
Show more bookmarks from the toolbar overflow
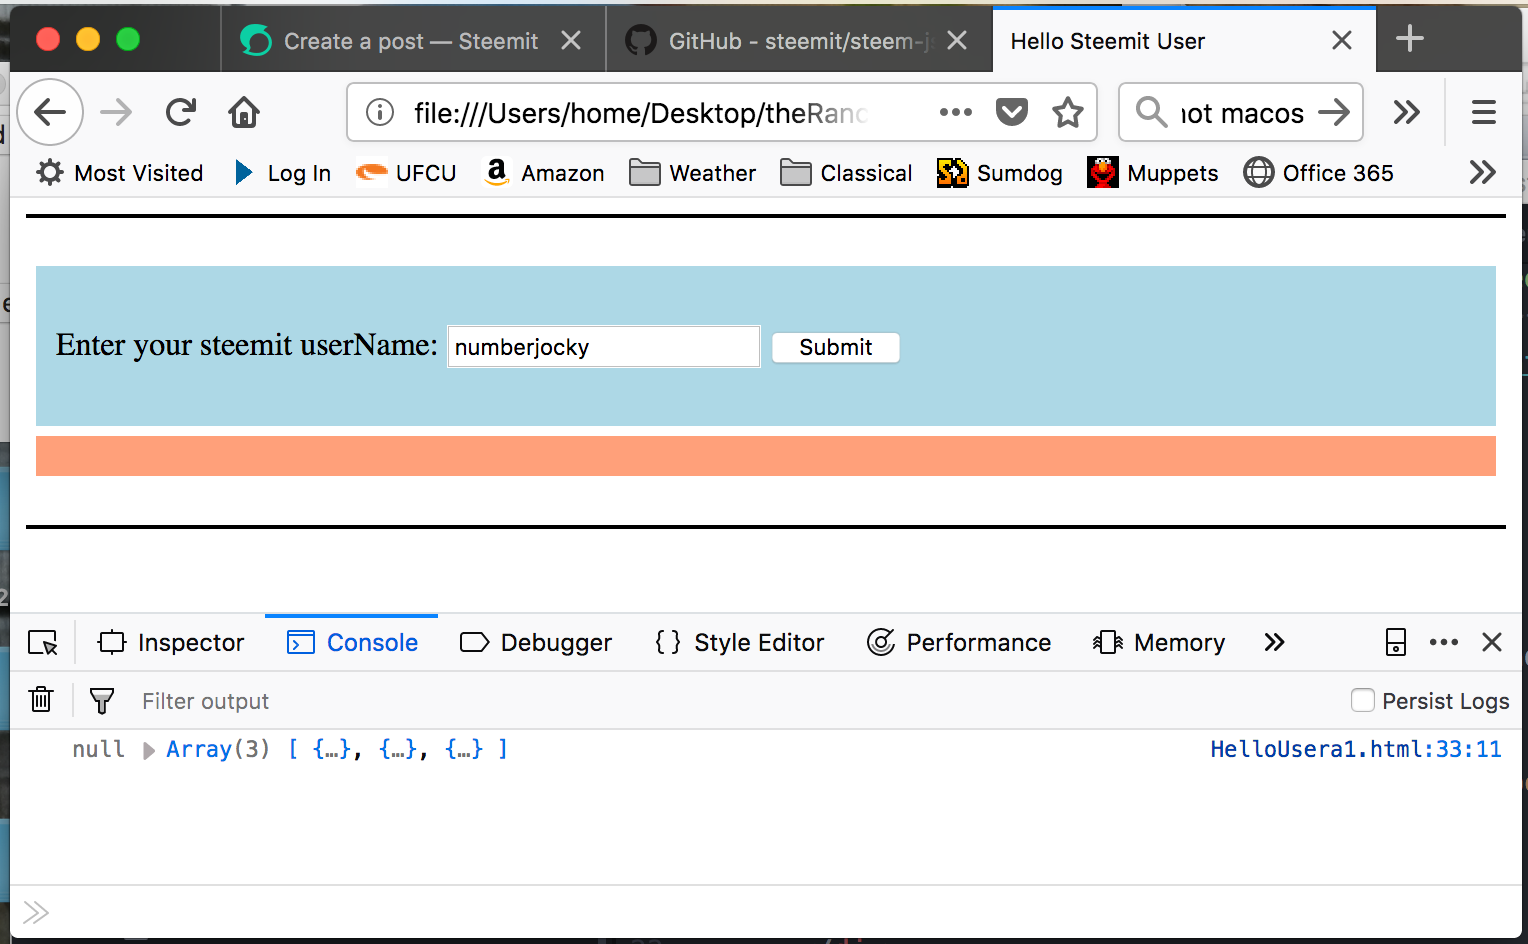tap(1483, 173)
